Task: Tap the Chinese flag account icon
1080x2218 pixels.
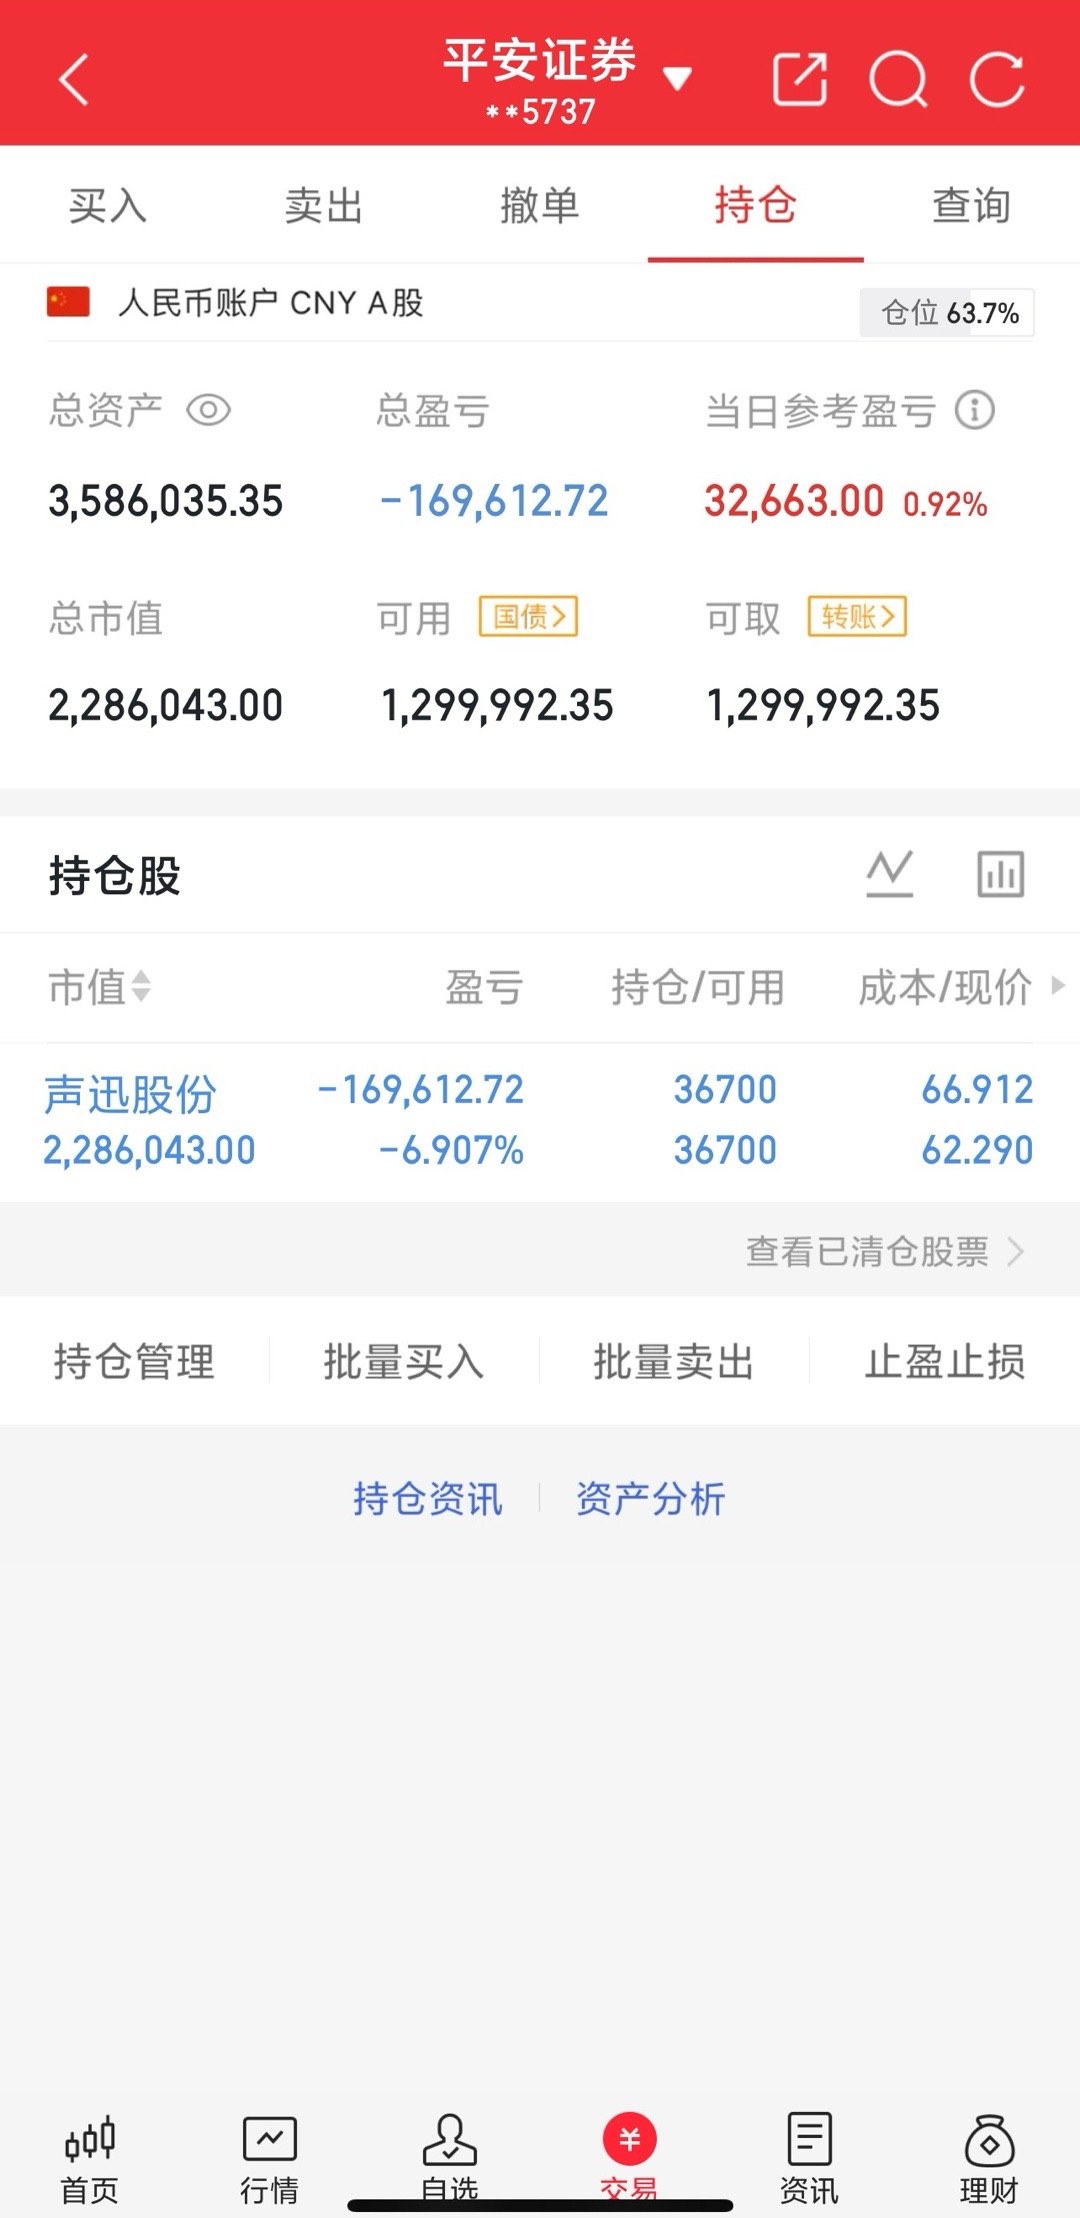Action: pos(68,301)
